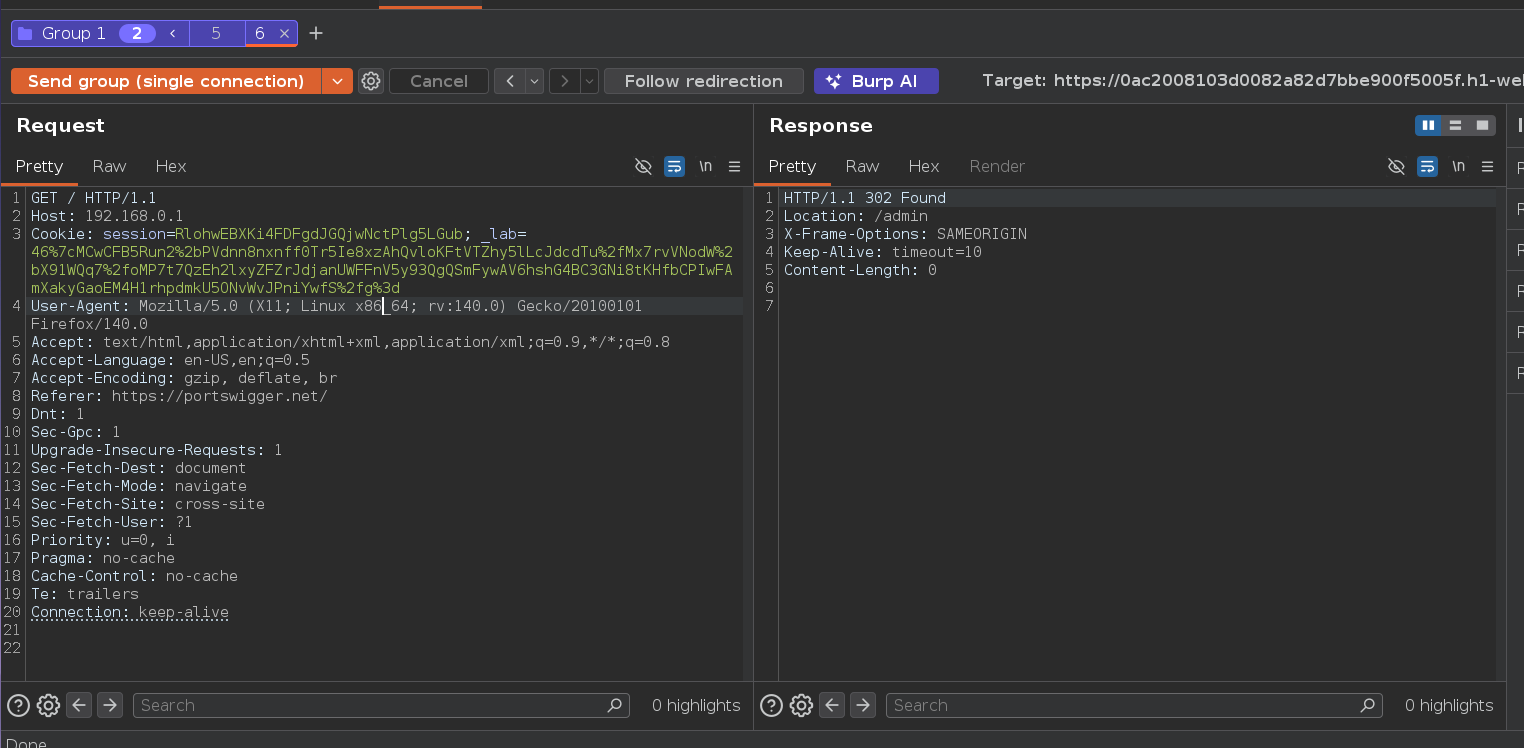
Task: Open Request search settings gear
Action: (48, 705)
